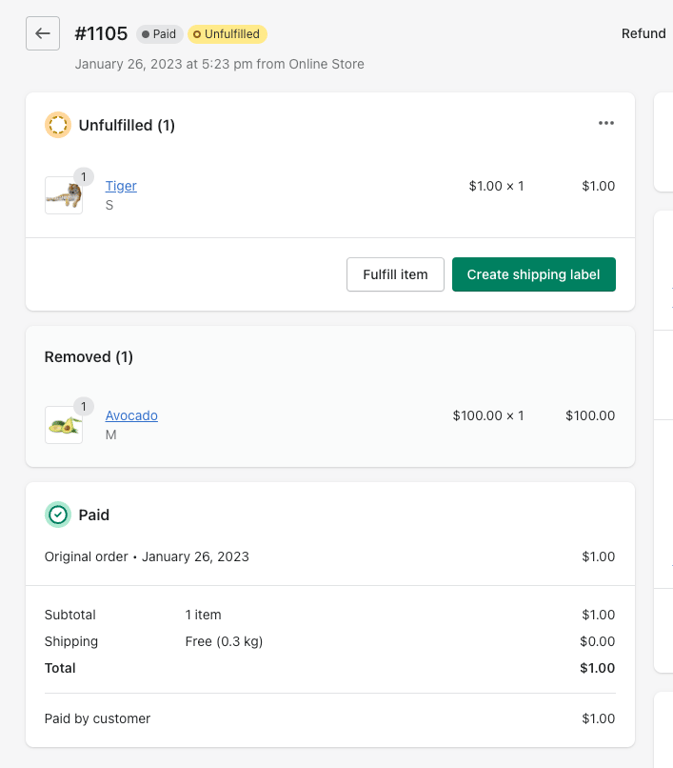Open the three-dot menu in Unfulfilled card
The width and height of the screenshot is (673, 768).
pyautogui.click(x=606, y=123)
